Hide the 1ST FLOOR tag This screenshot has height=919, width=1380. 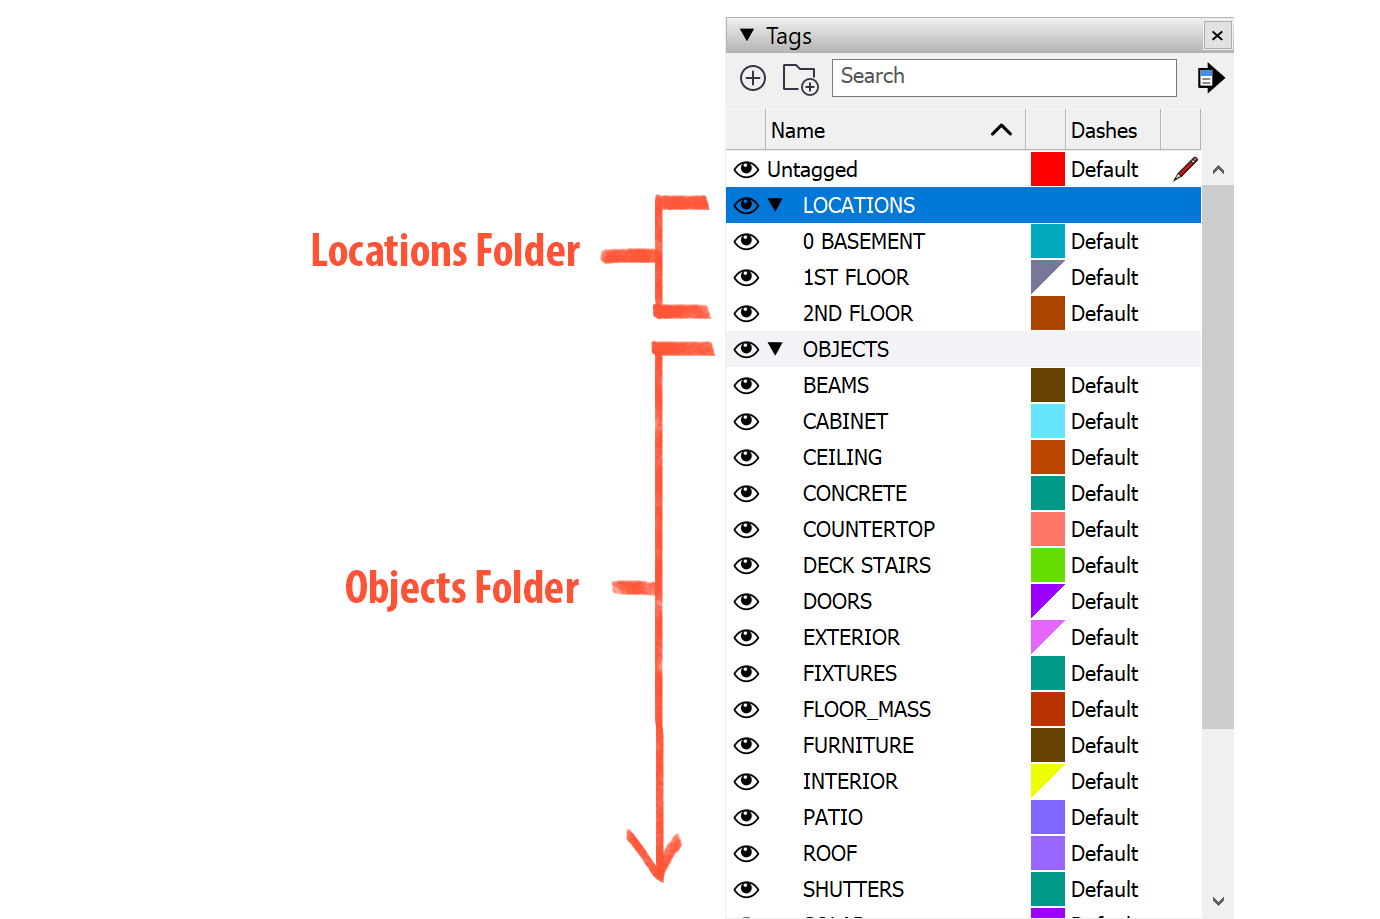(746, 278)
